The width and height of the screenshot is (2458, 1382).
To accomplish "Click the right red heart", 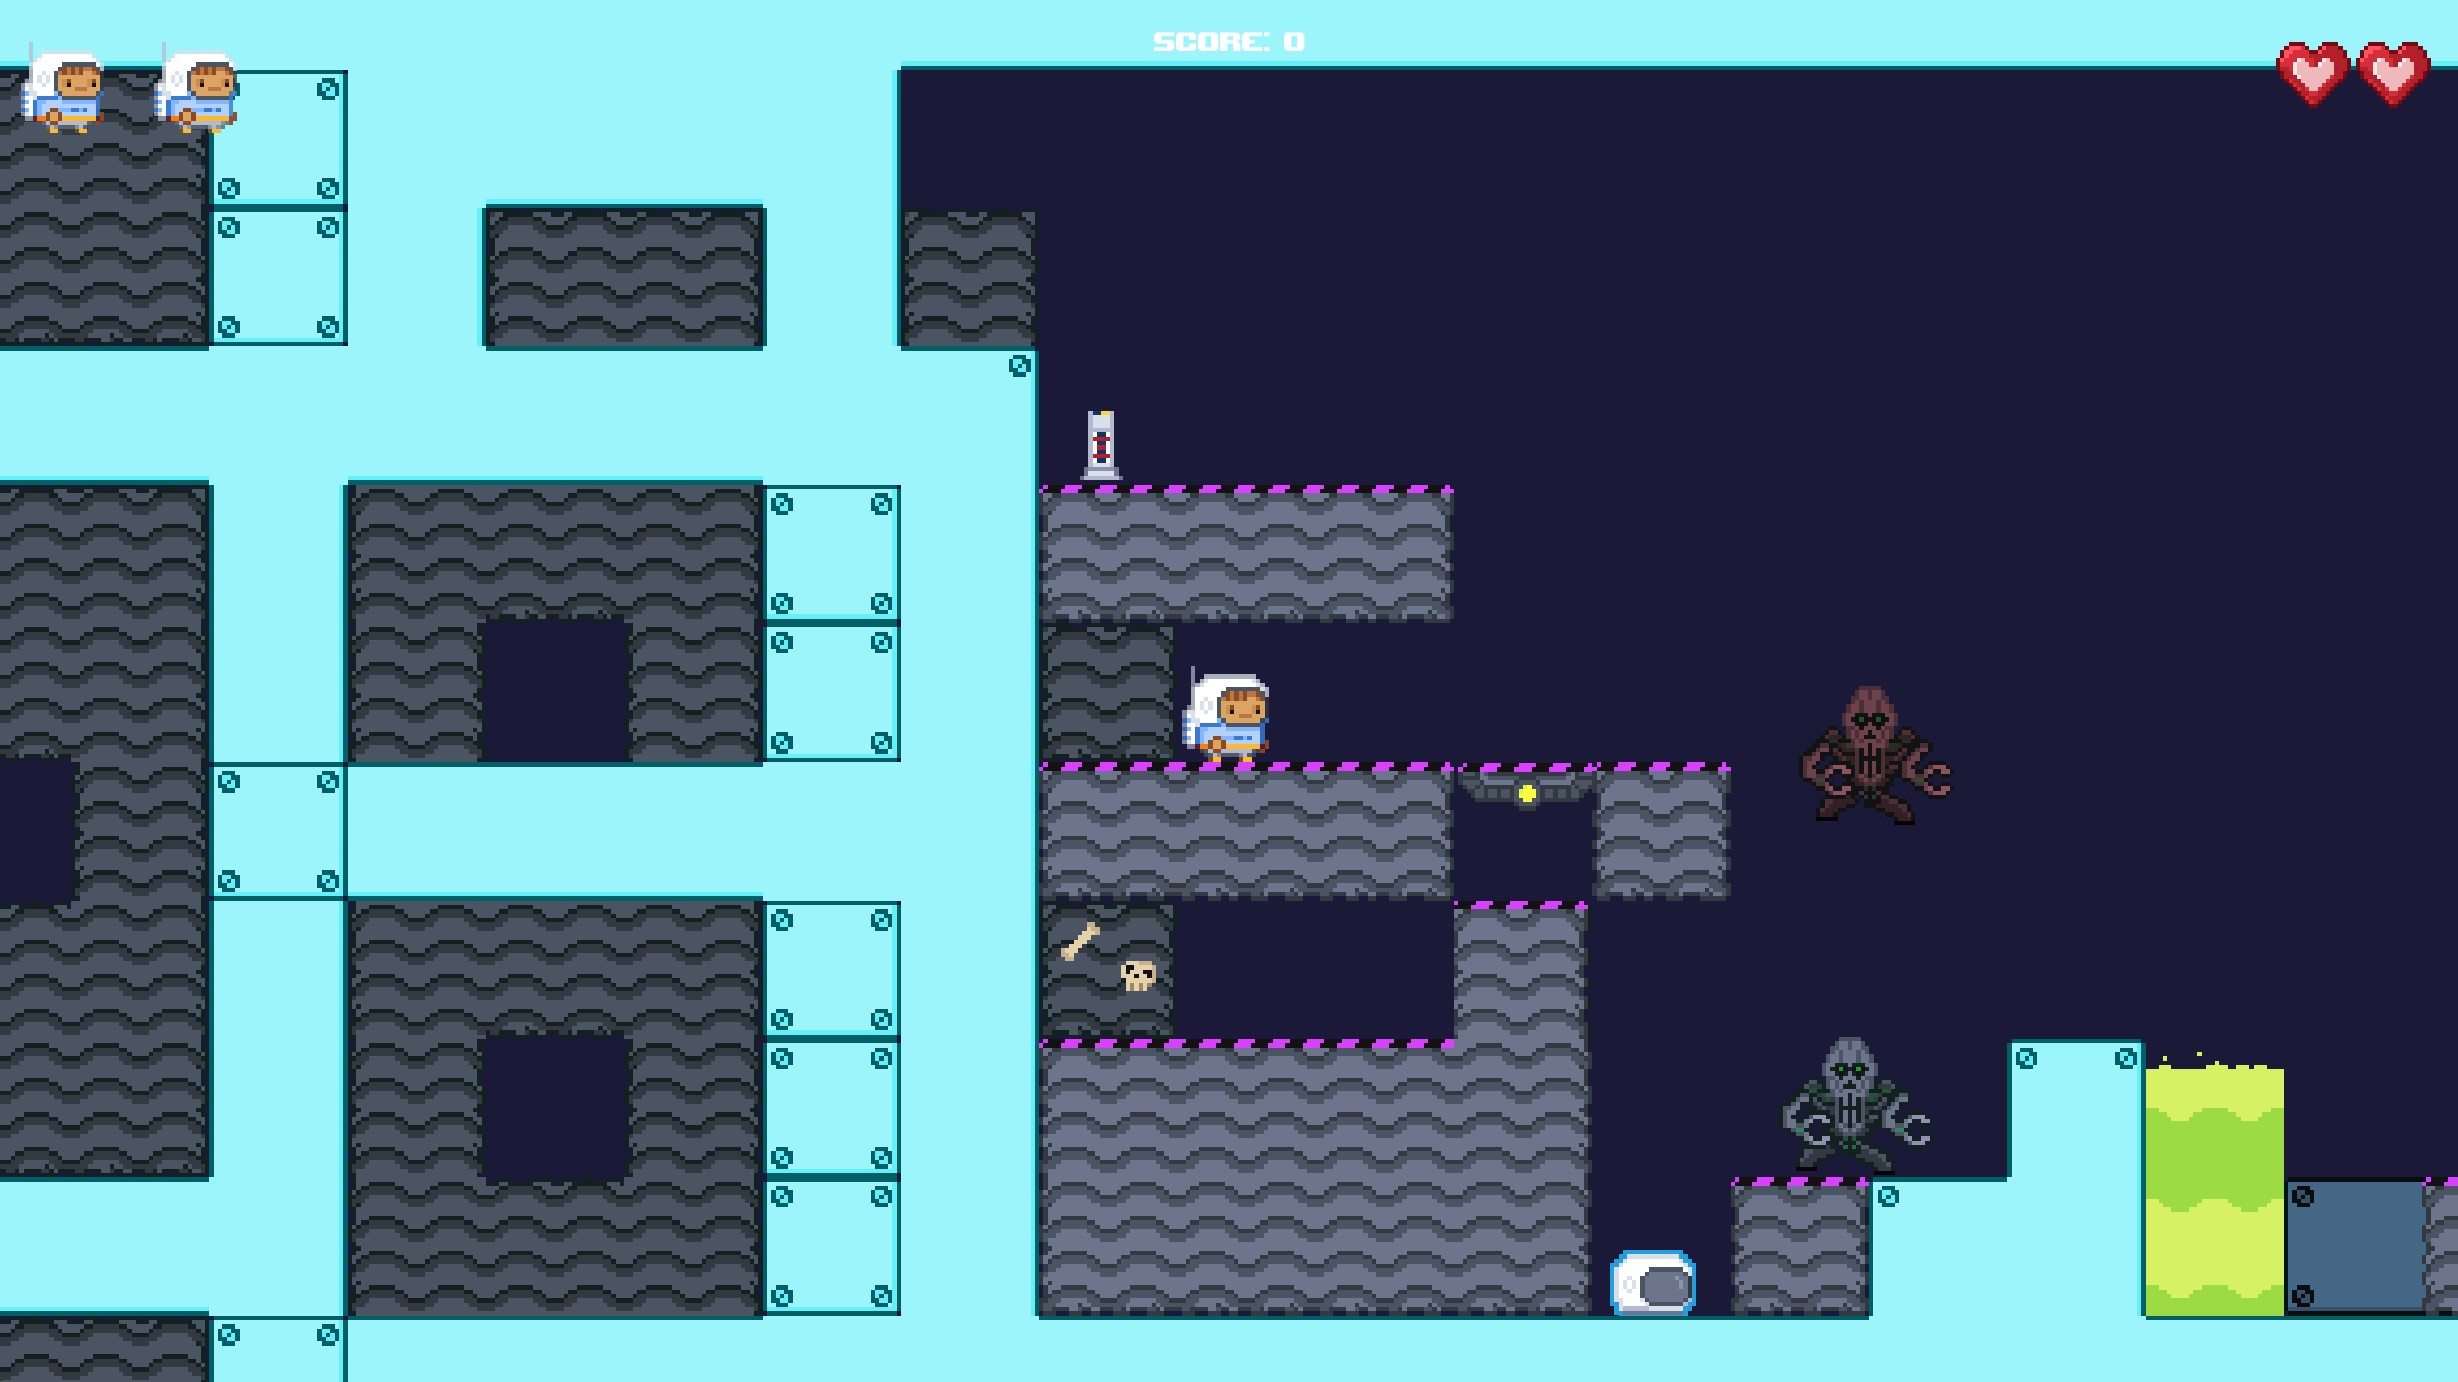I will click(2393, 73).
